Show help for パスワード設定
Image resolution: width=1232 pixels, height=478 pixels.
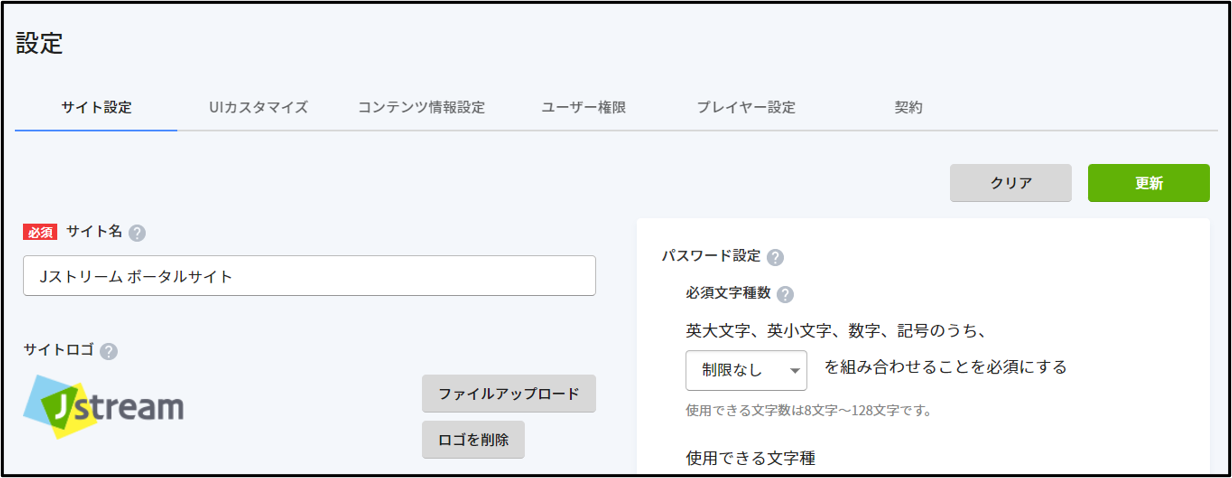775,257
